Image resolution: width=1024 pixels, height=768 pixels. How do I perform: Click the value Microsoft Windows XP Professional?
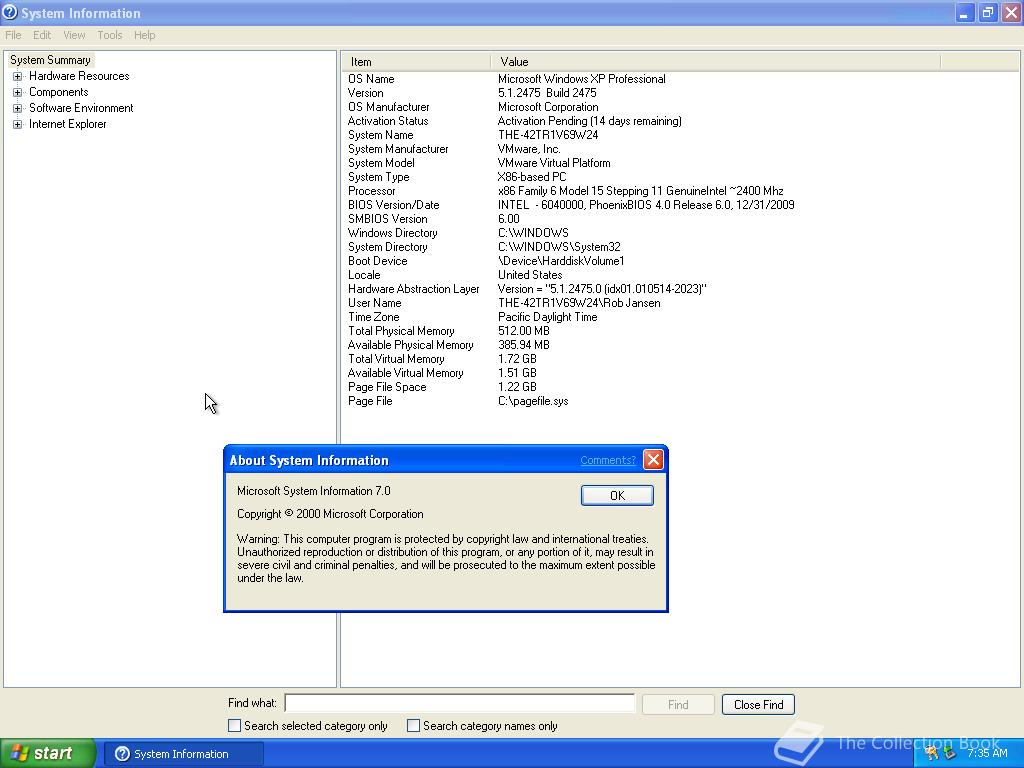581,79
